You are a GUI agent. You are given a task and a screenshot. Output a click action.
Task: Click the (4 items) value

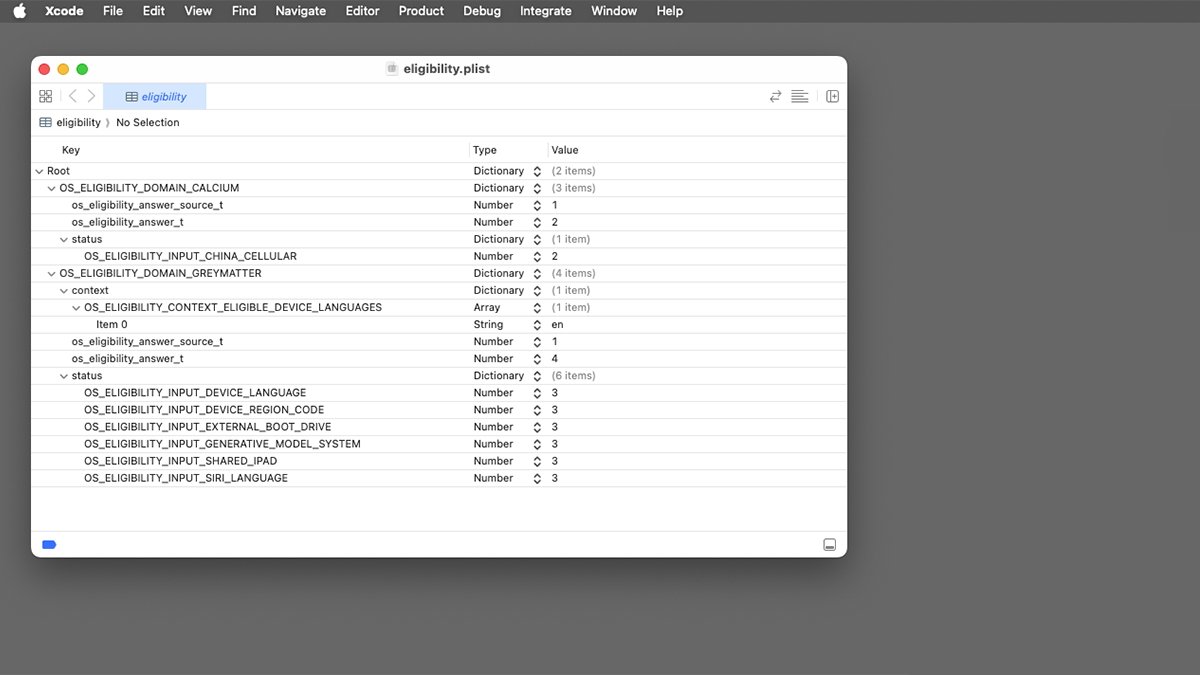(573, 273)
